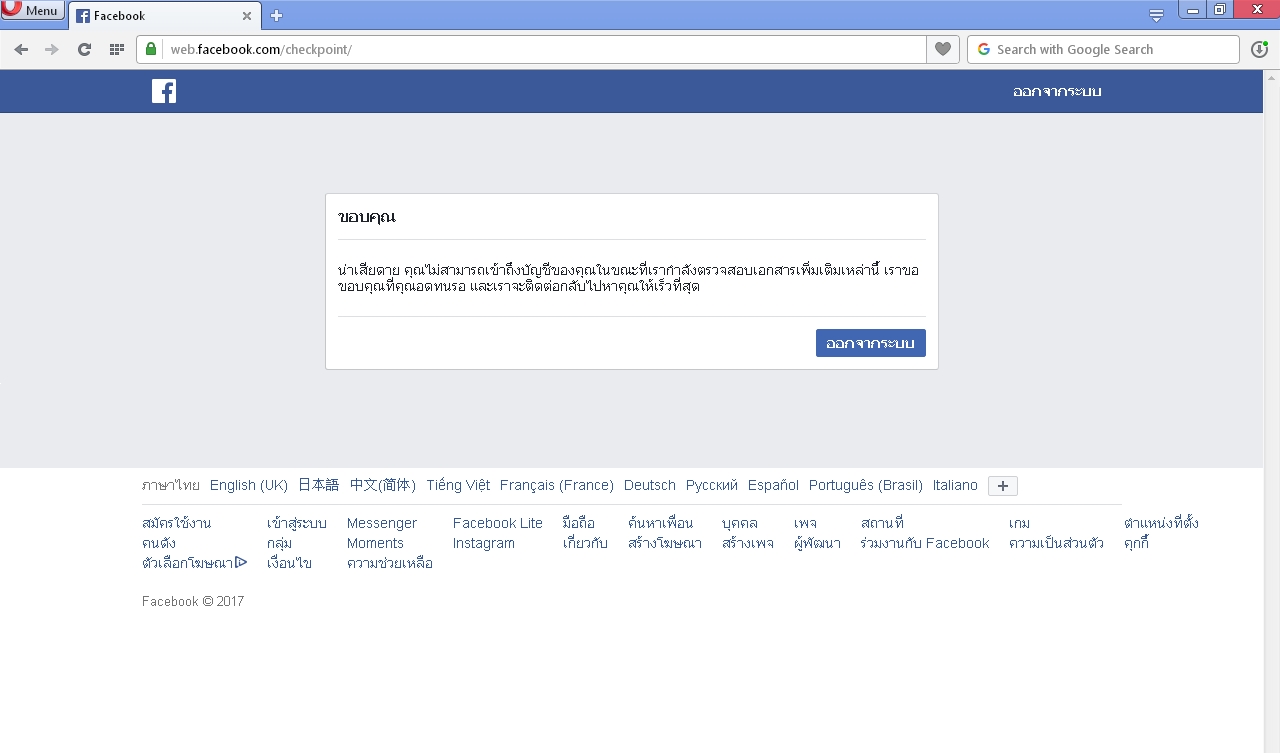Viewport: 1280px width, 753px height.
Task: Open เงื่อนไข footer link
Action: [290, 563]
